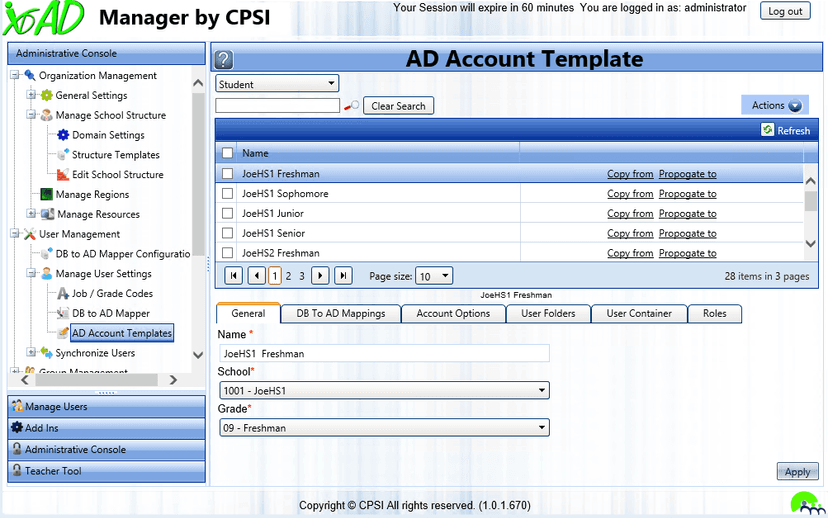Check the JoeHS1 Sophomore row checkbox
828x518 pixels.
pyautogui.click(x=228, y=194)
